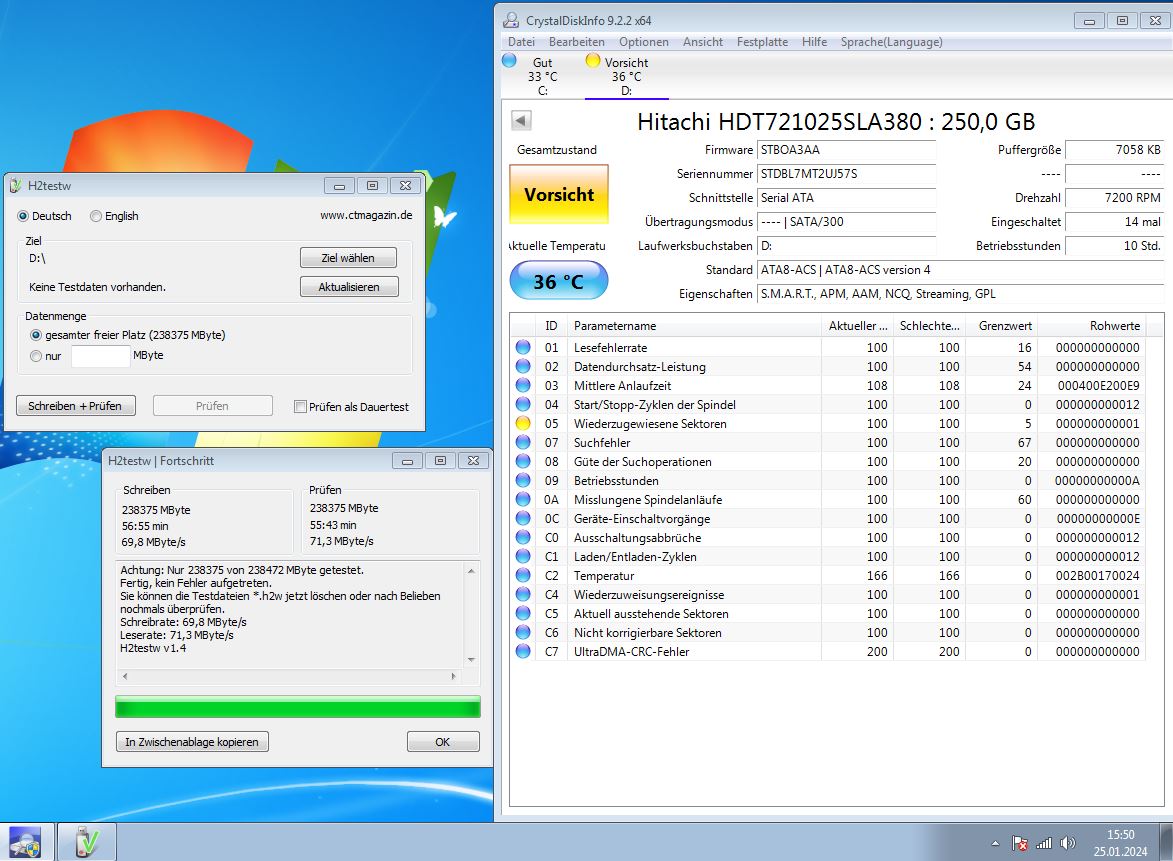Click the blue status dot for Laden/Entladen-Zyklen
The width and height of the screenshot is (1173, 861).
(523, 557)
